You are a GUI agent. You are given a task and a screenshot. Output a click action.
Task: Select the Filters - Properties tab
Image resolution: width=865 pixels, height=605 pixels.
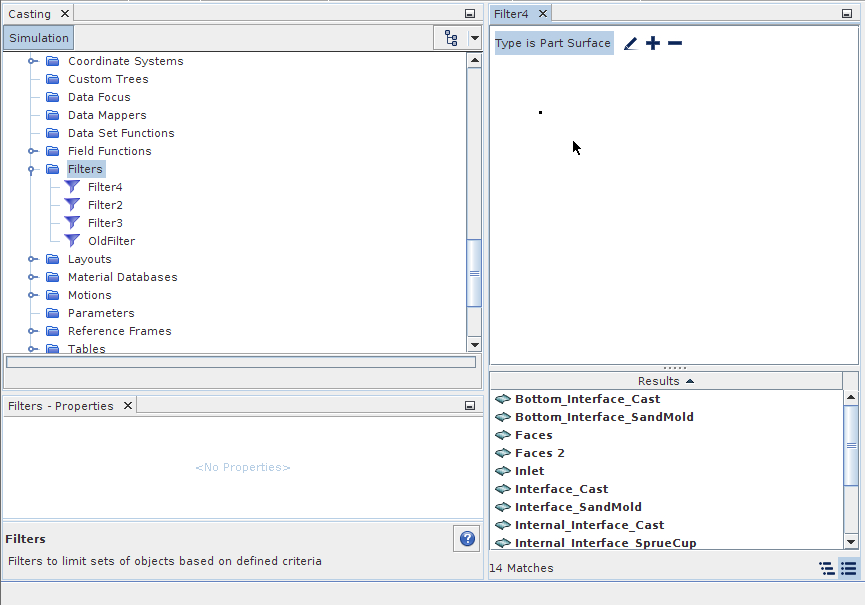(61, 406)
